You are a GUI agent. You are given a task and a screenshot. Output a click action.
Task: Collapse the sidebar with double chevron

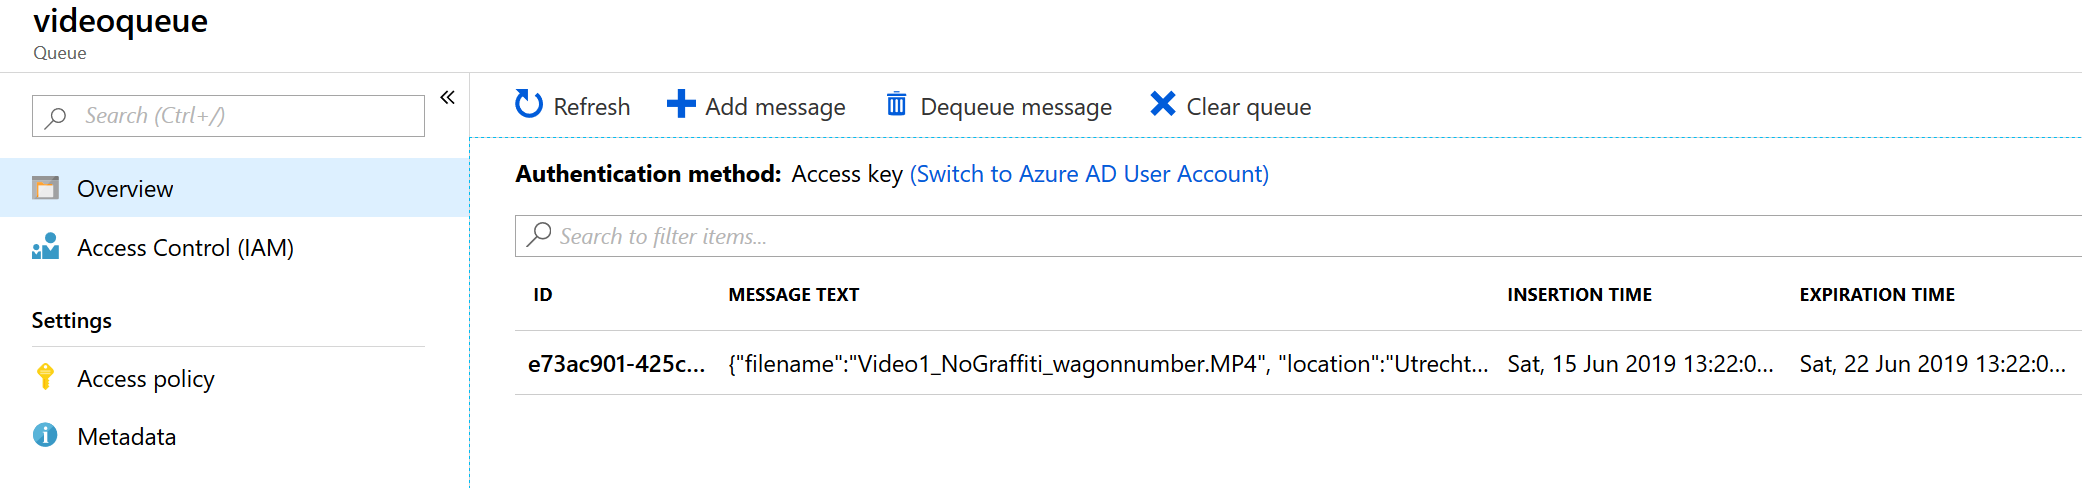448,97
